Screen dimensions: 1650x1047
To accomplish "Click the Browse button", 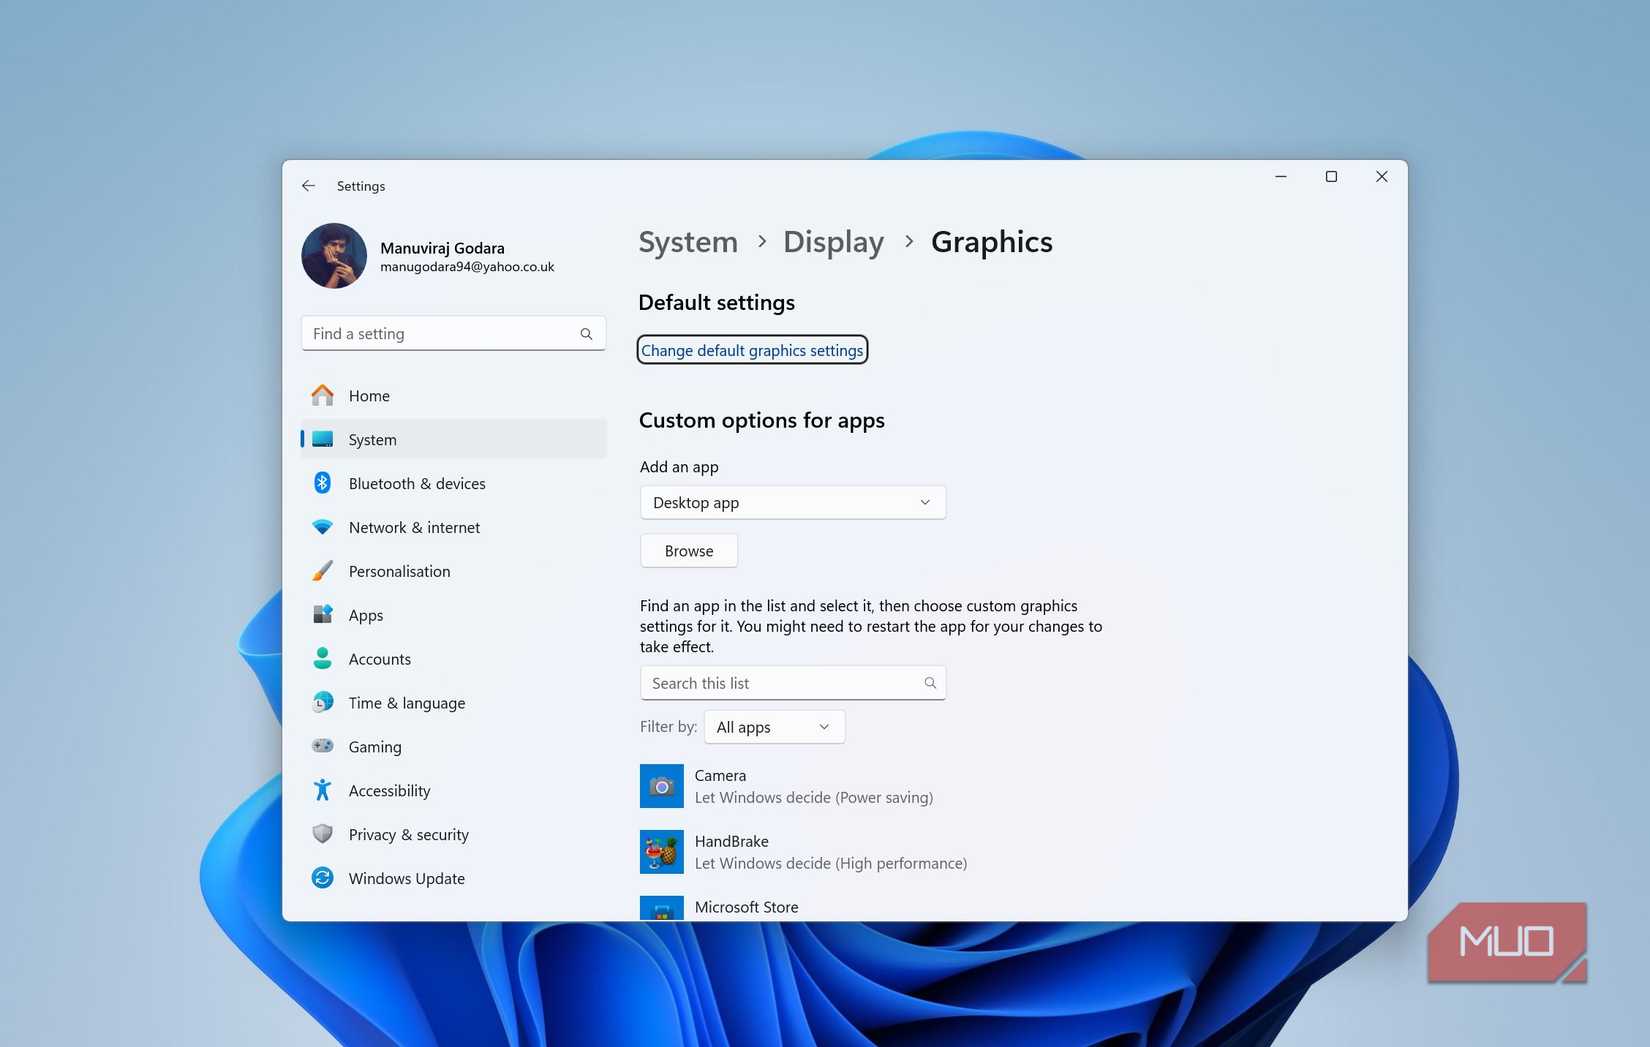I will [x=689, y=551].
